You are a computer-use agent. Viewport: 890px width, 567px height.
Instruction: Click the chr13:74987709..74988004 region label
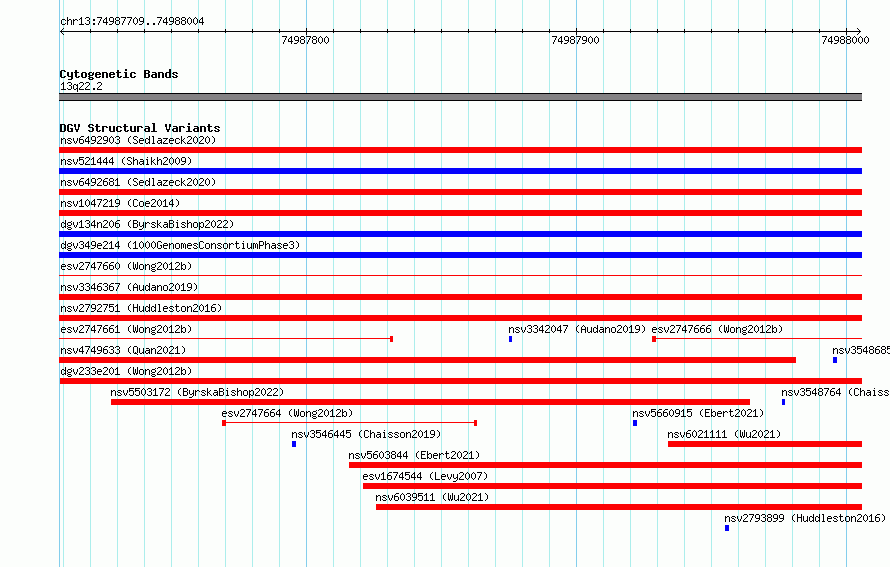pyautogui.click(x=132, y=22)
